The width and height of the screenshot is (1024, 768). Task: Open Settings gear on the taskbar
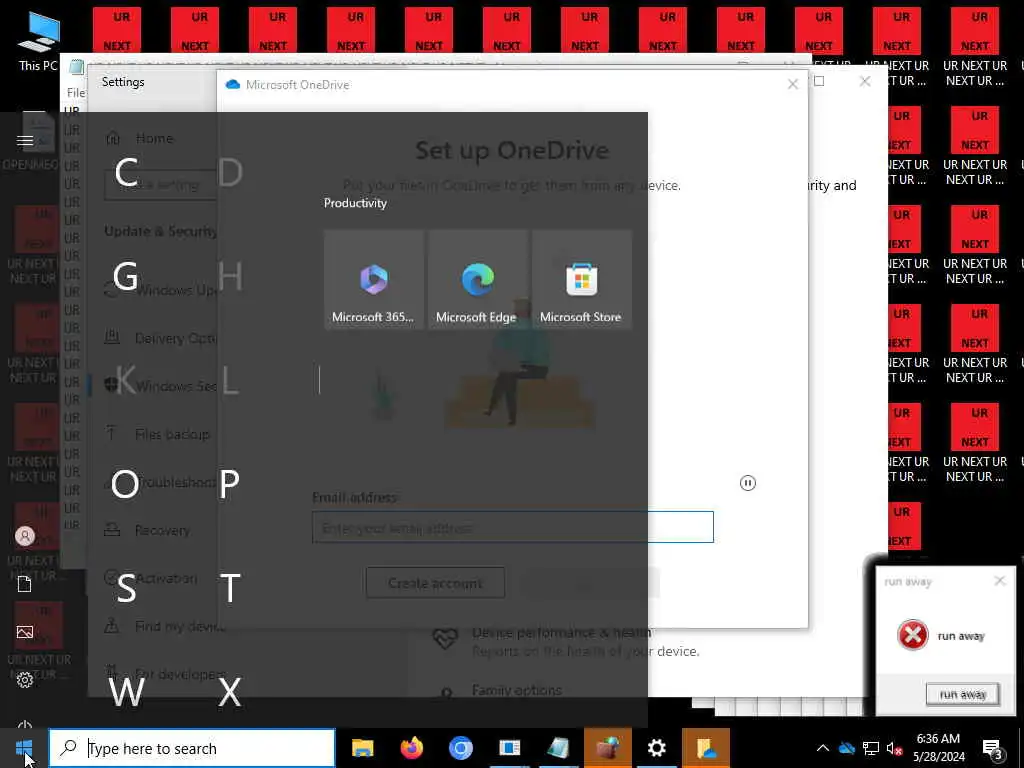656,748
